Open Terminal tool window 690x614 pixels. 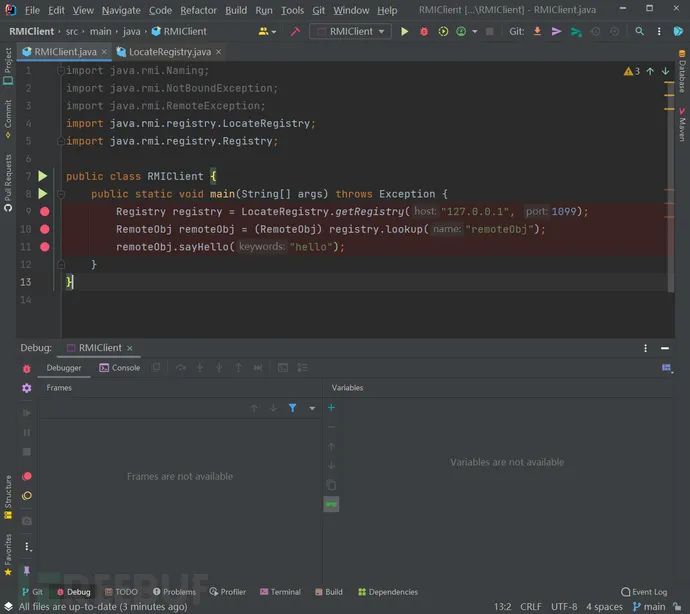(280, 592)
